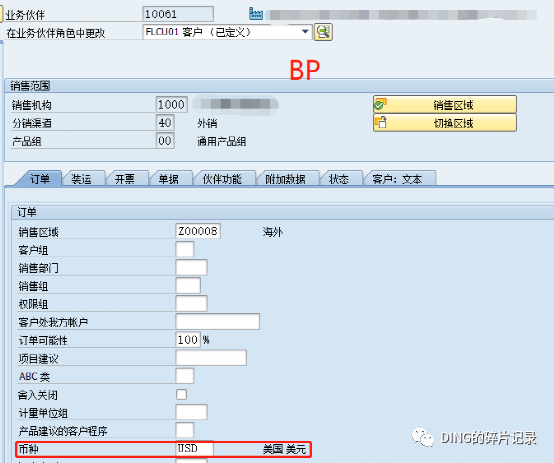Click the 权限组 input field
Viewport: 554px width, 463px height.
coord(191,304)
